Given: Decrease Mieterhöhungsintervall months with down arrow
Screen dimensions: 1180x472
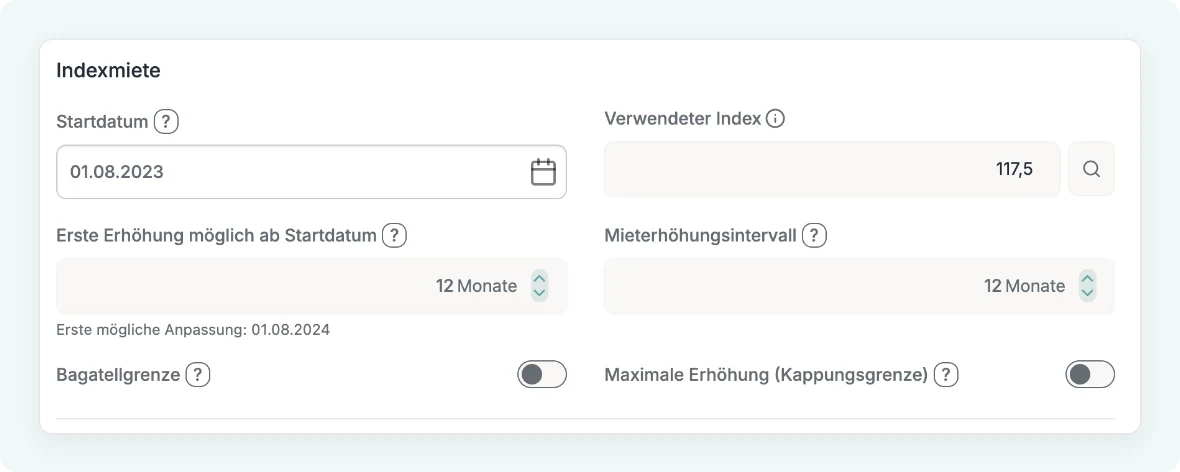Looking at the screenshot, I should point(1087,293).
